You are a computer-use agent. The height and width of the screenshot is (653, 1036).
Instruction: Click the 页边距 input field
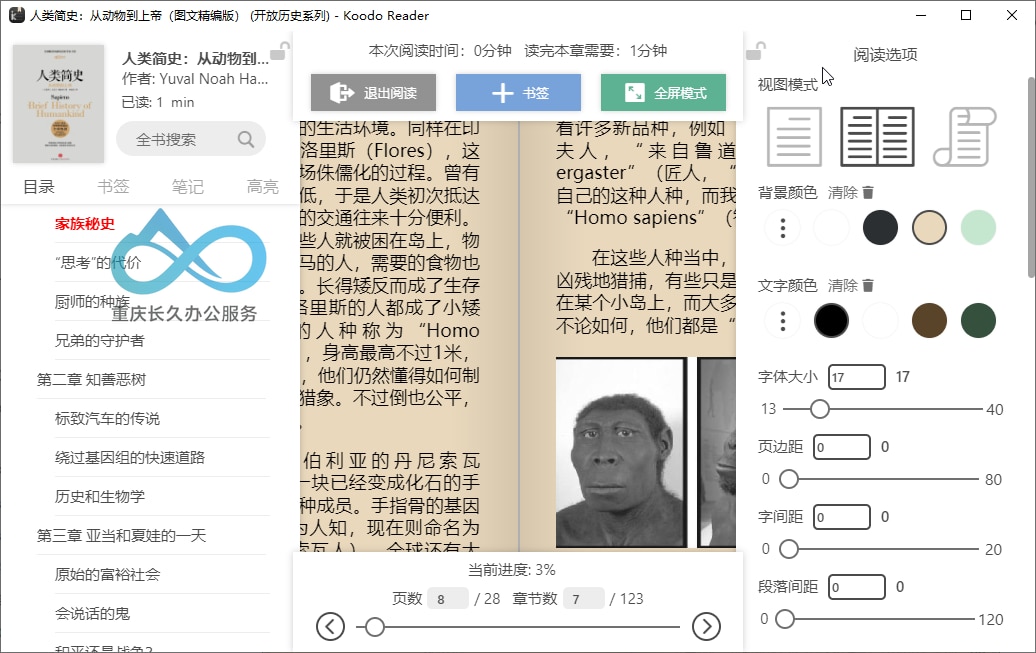pyautogui.click(x=842, y=447)
